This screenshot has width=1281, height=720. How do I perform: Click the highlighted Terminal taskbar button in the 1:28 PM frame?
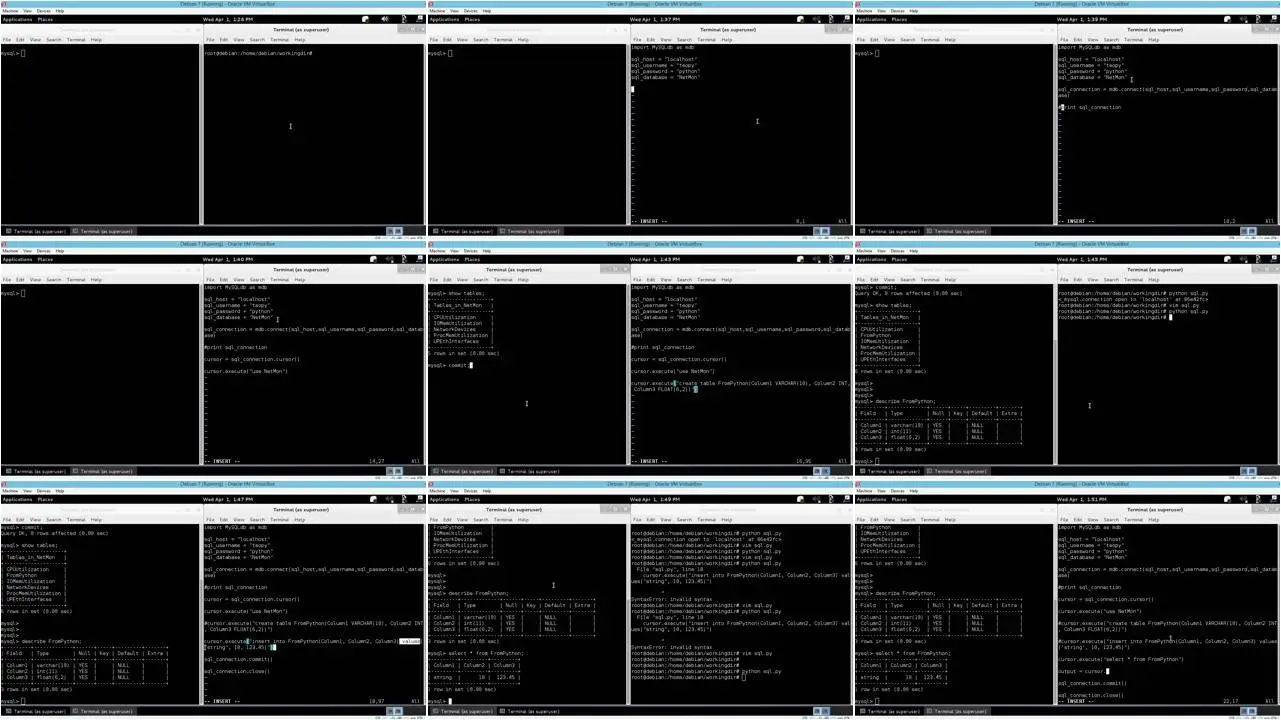(103, 231)
